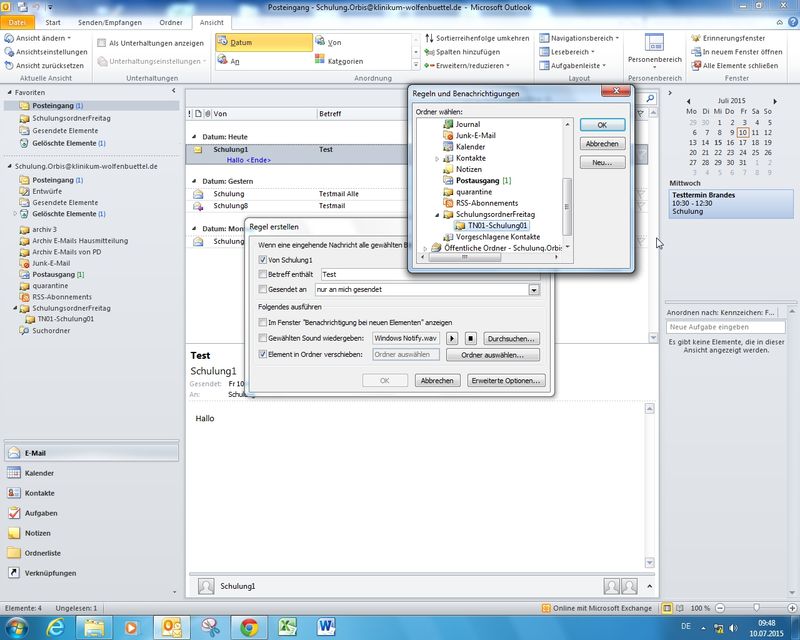Open the Gesendet an dropdown
The height and width of the screenshot is (640, 800).
coord(534,289)
